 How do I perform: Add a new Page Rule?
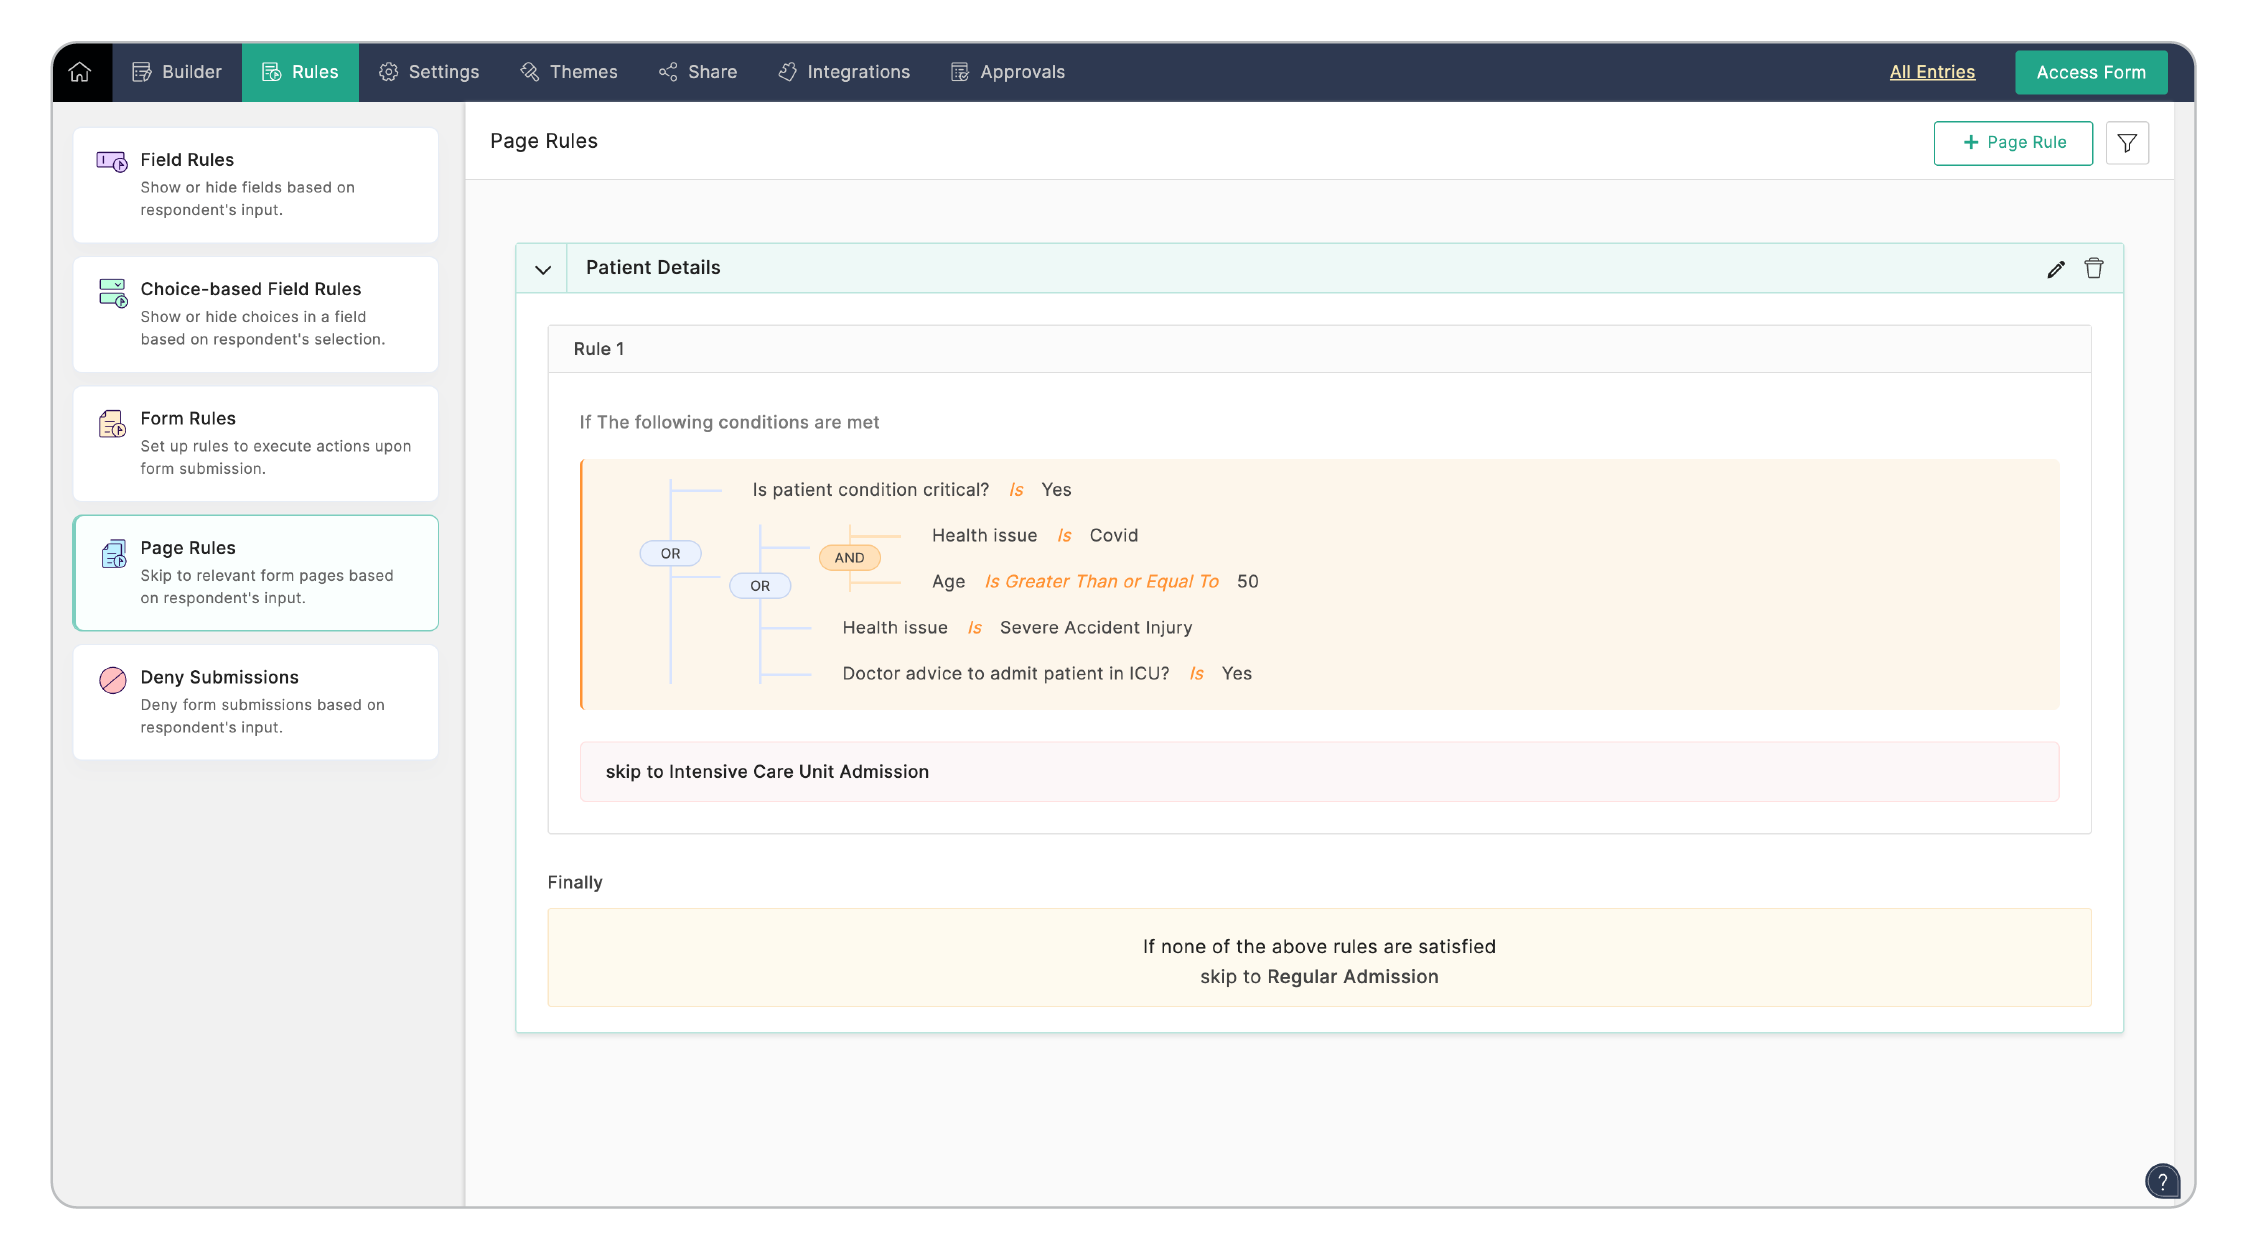pyautogui.click(x=2012, y=143)
